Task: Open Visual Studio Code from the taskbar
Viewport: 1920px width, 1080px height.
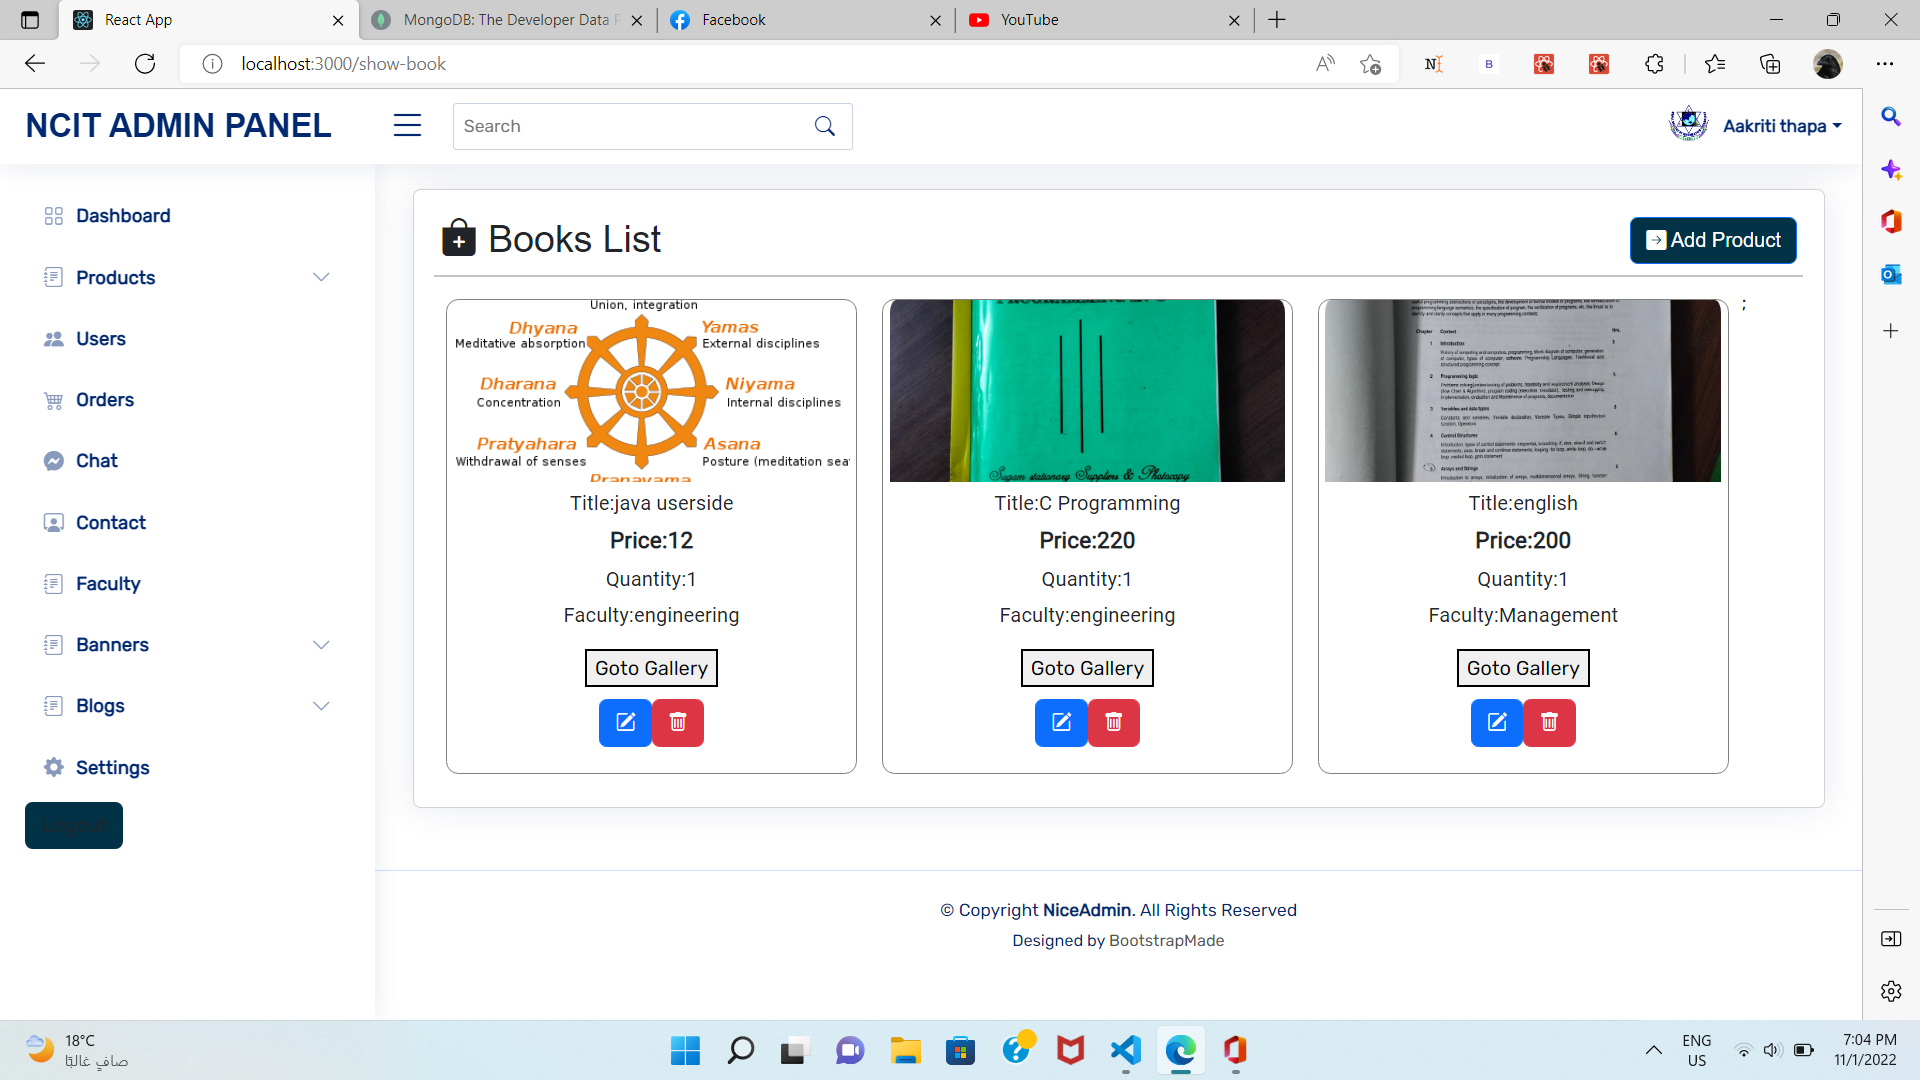Action: pyautogui.click(x=1125, y=1050)
